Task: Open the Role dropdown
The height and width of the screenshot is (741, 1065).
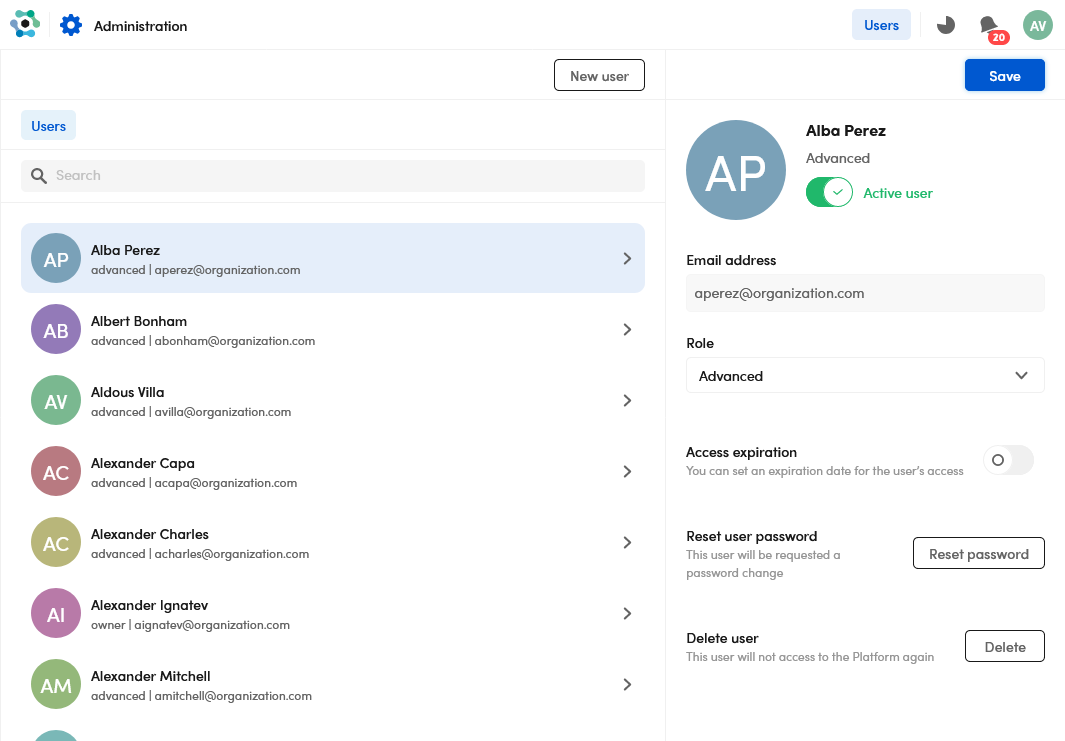Action: 865,376
